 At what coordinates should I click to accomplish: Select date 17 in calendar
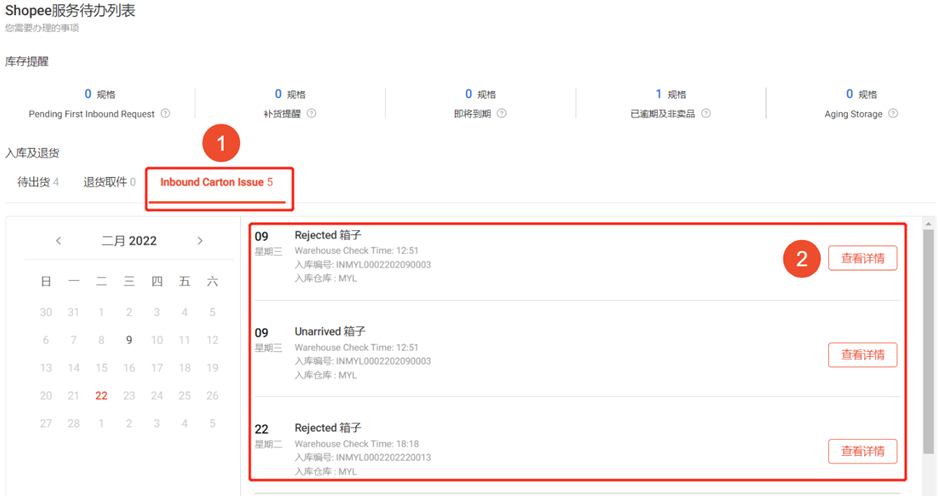(x=156, y=368)
